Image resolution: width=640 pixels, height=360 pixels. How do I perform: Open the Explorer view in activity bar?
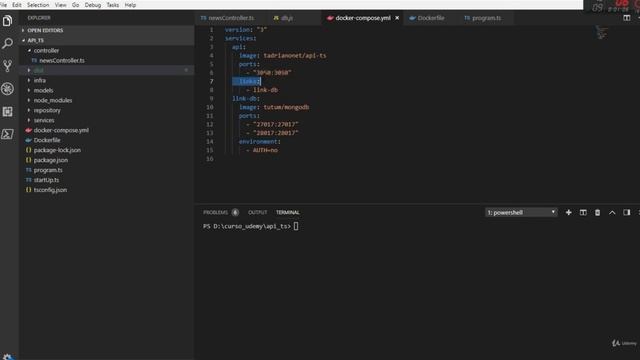pyautogui.click(x=7, y=20)
